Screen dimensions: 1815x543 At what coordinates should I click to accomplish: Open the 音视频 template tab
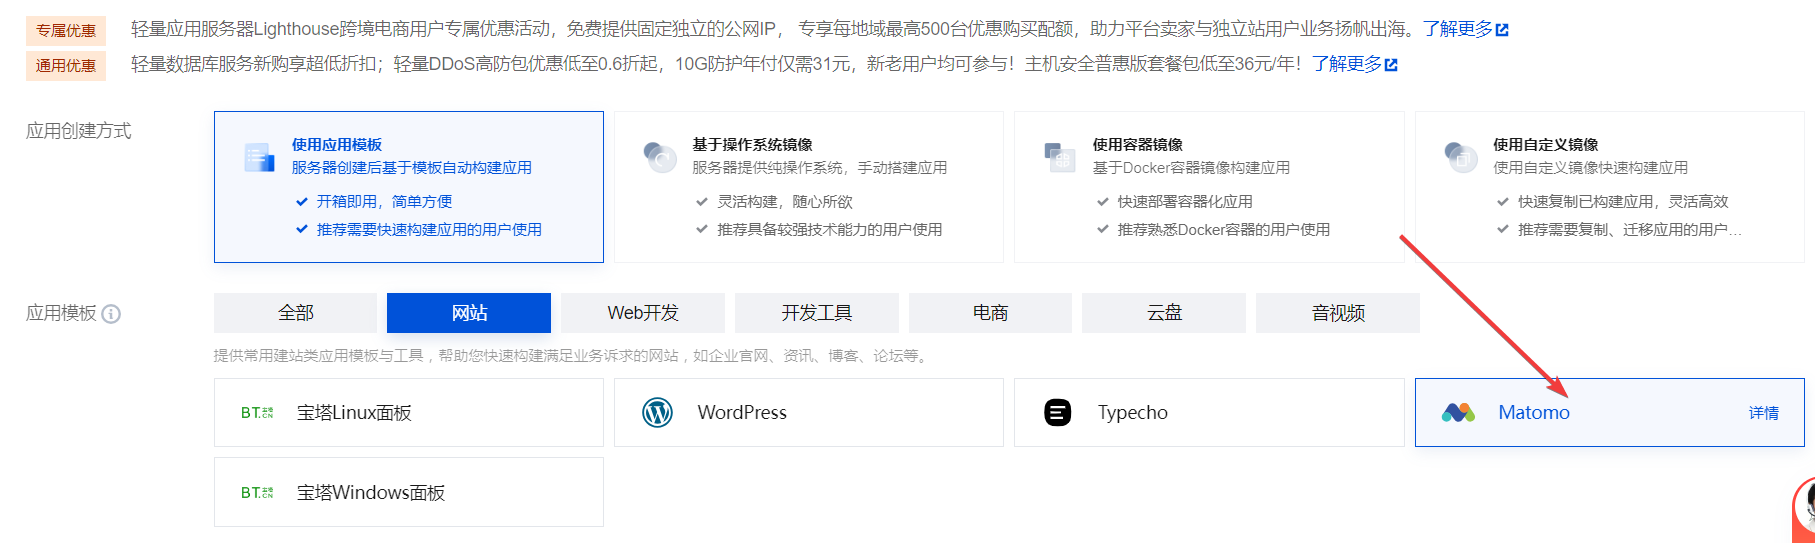(1338, 313)
